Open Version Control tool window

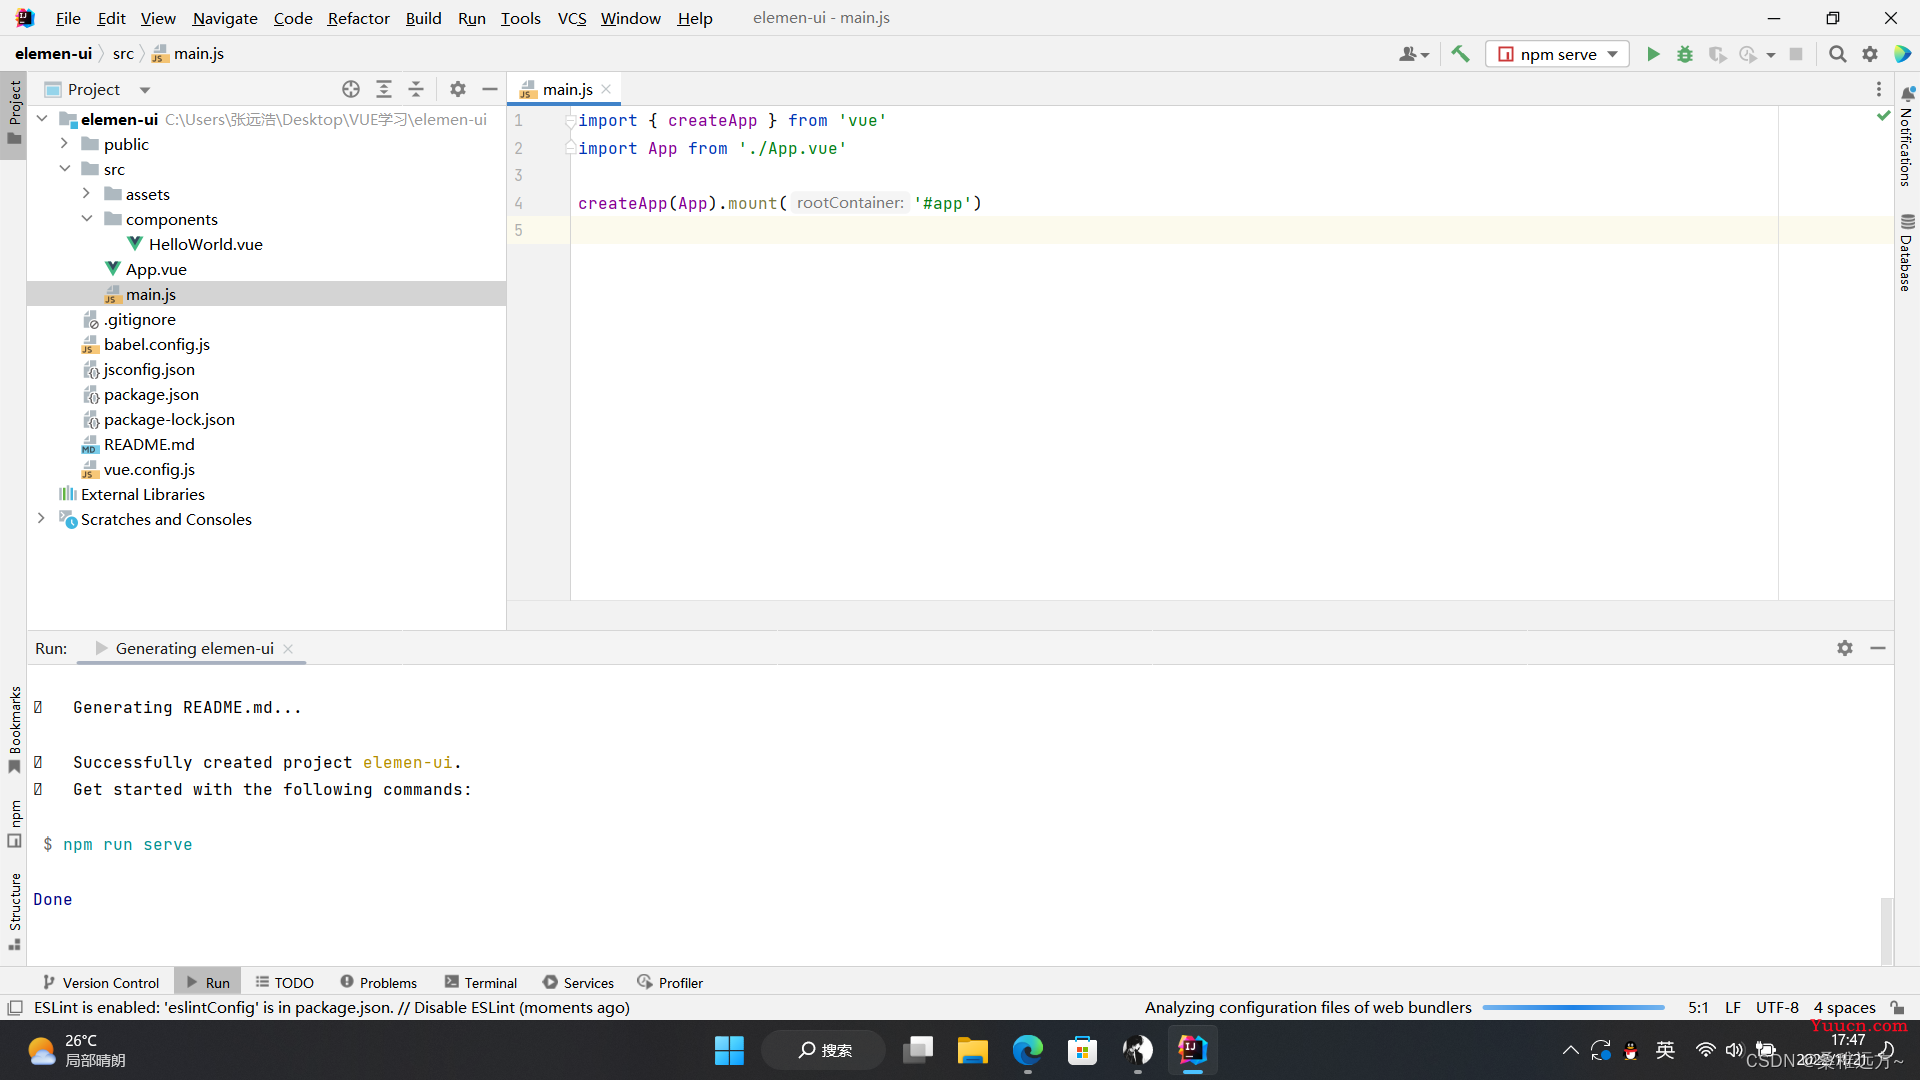[x=101, y=982]
